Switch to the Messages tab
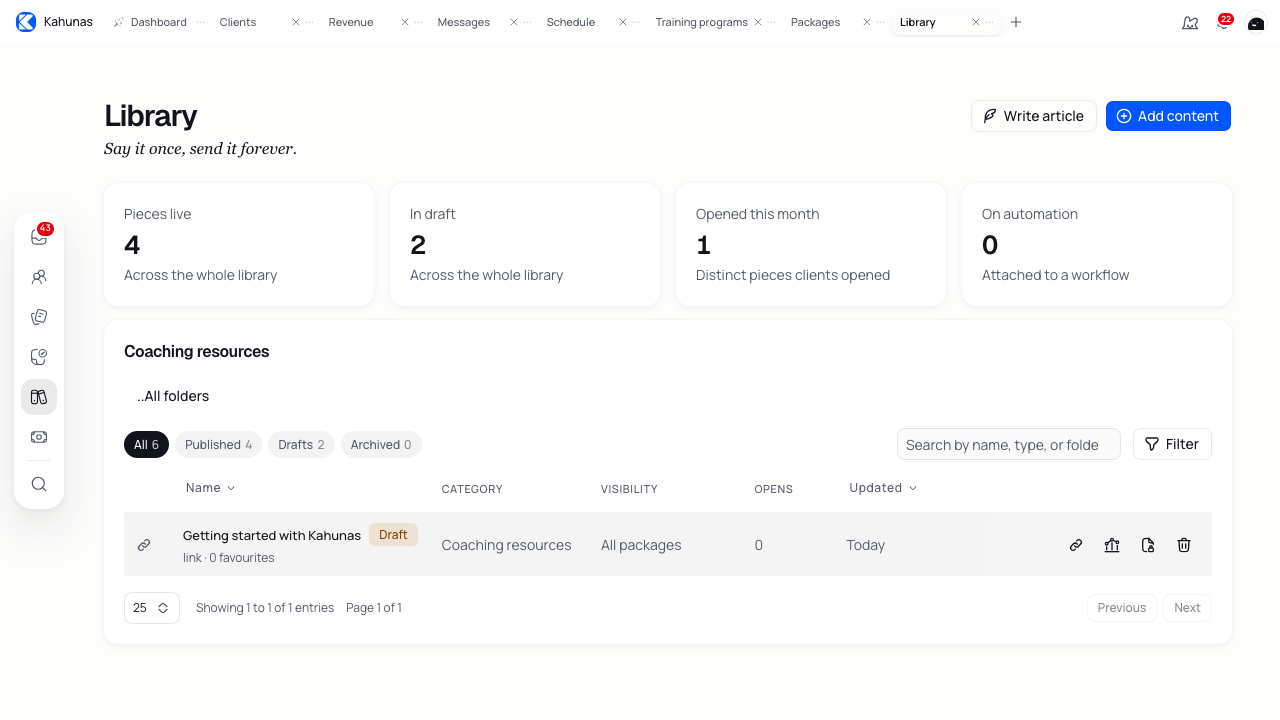 click(x=463, y=22)
